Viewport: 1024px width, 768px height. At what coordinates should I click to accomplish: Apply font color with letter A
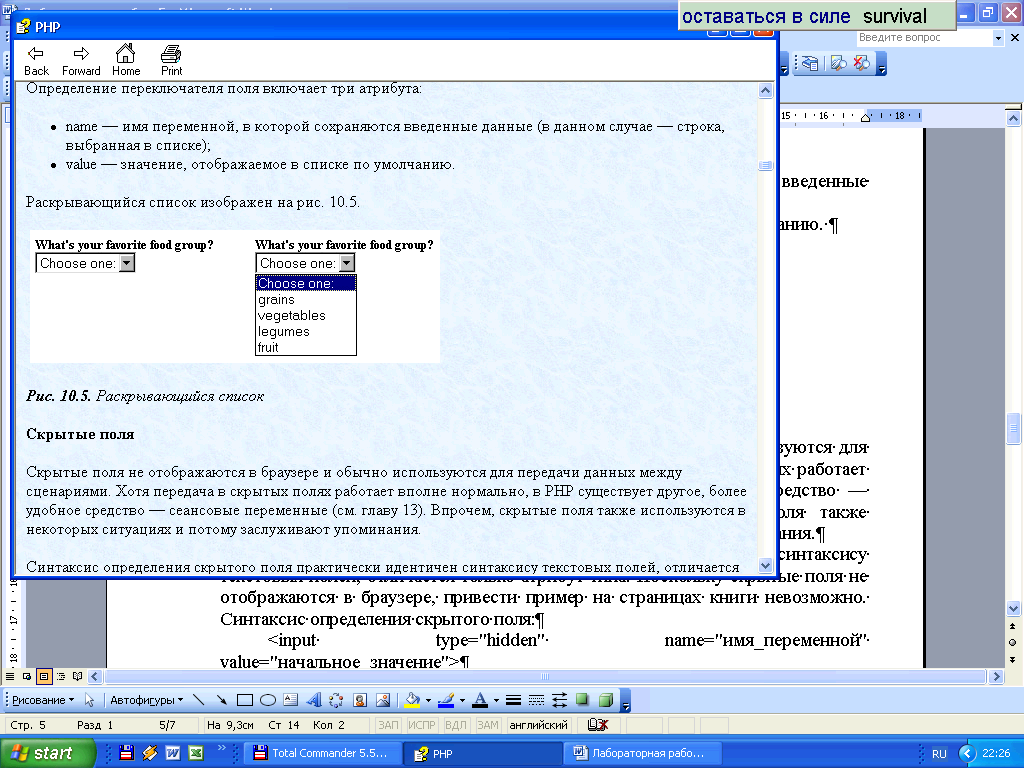coord(480,700)
